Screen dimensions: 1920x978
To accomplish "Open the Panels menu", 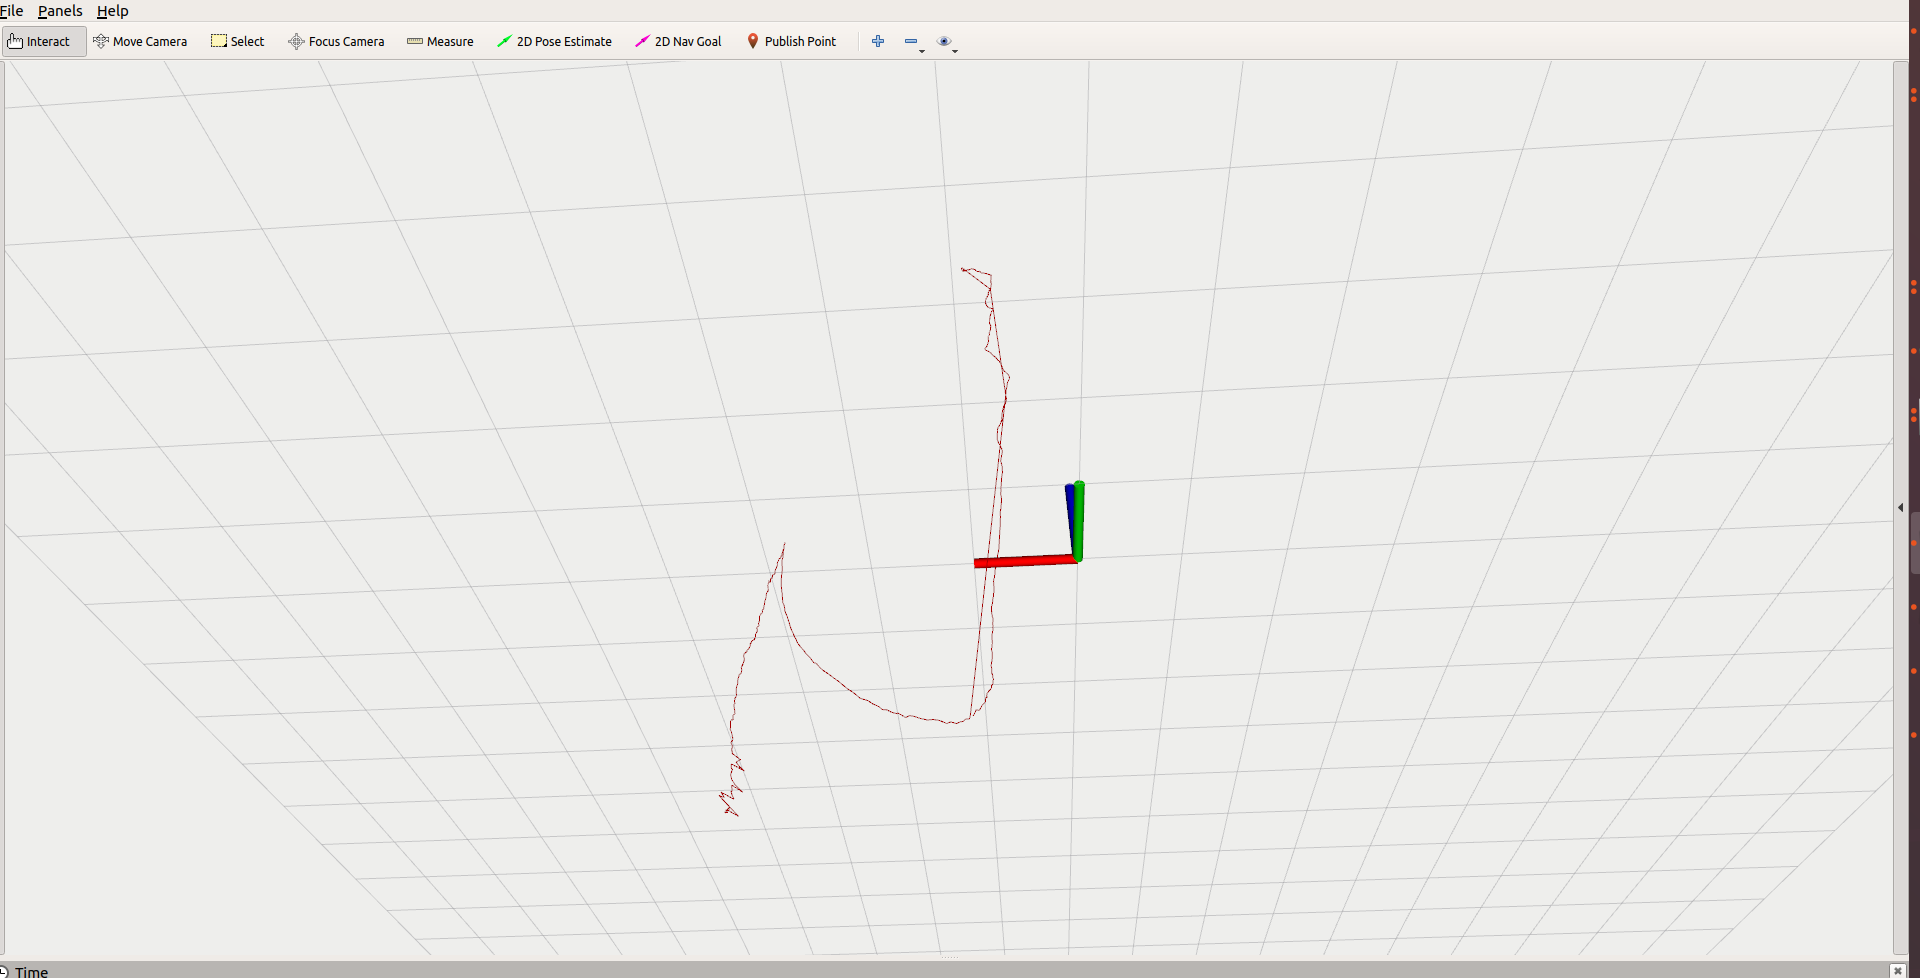I will pos(60,11).
